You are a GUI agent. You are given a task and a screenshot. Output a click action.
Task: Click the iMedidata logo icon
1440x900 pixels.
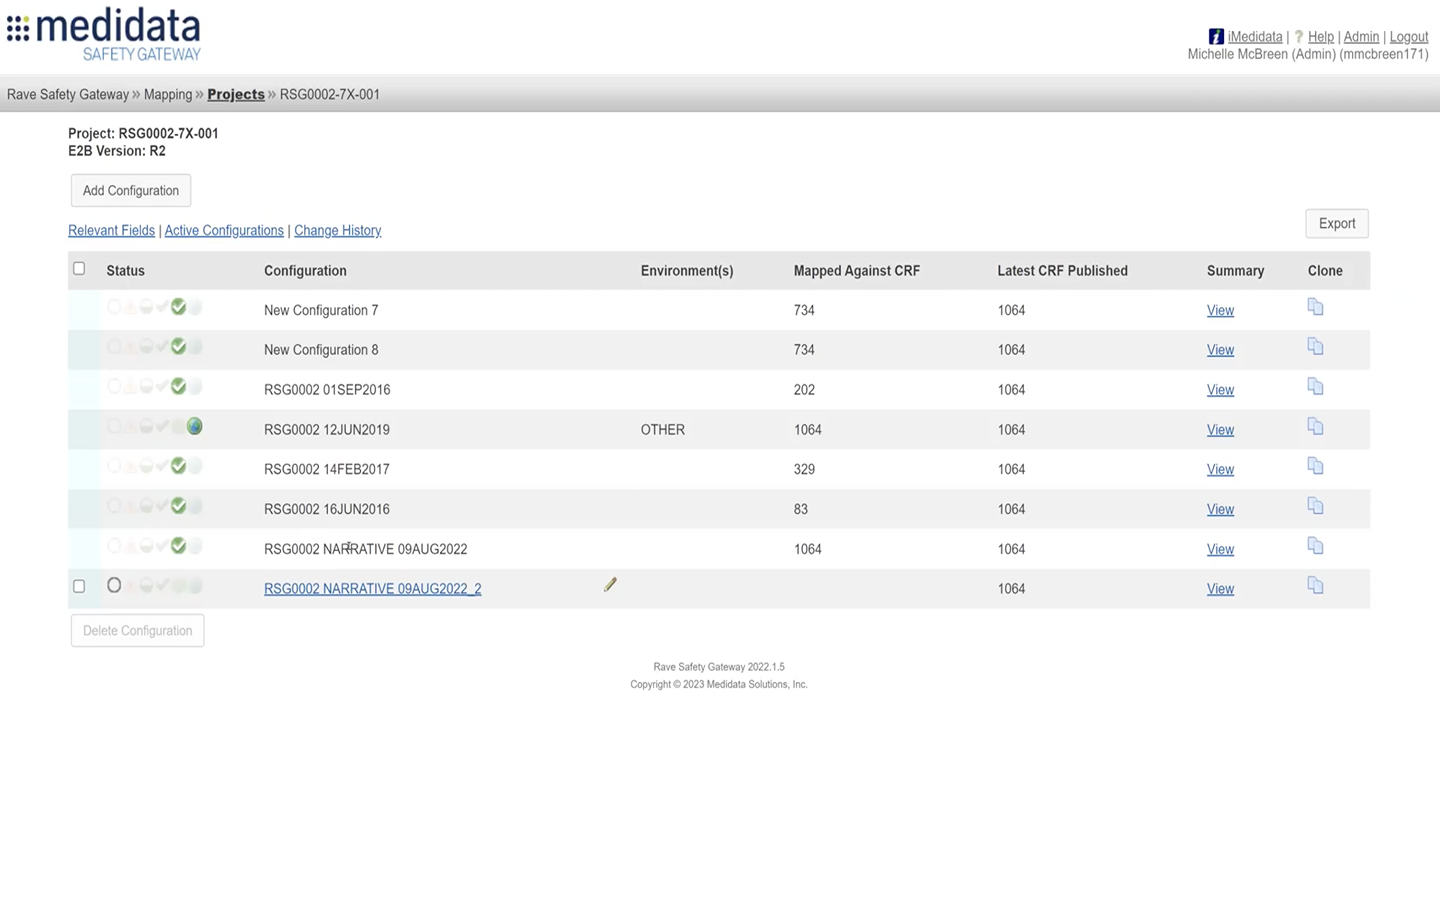(x=1216, y=37)
